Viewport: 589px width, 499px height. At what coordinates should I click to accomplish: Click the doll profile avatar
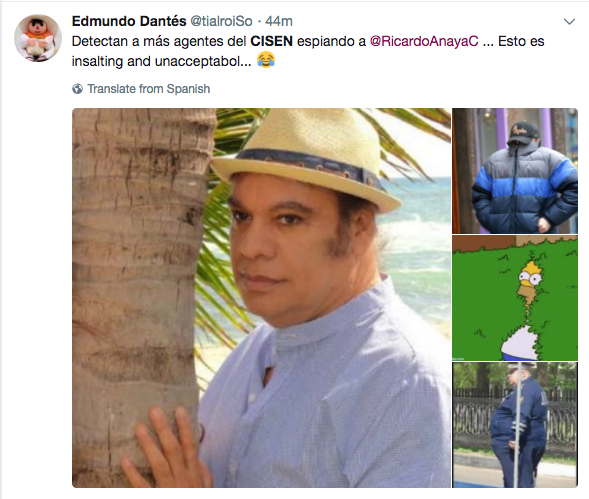click(x=38, y=38)
